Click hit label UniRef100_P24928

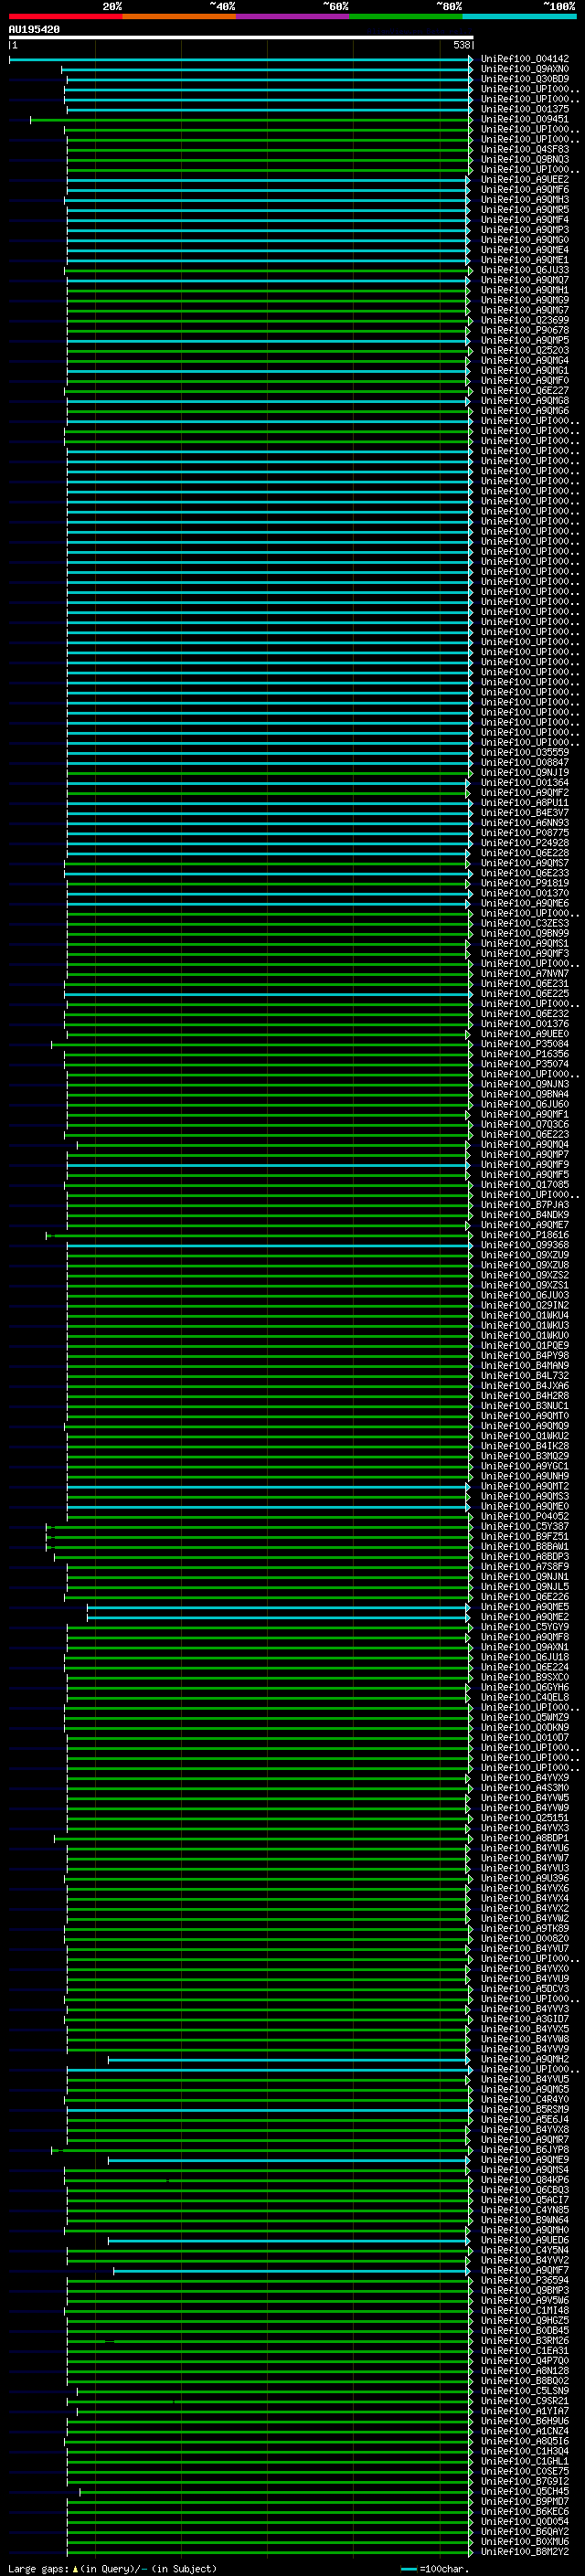point(525,843)
